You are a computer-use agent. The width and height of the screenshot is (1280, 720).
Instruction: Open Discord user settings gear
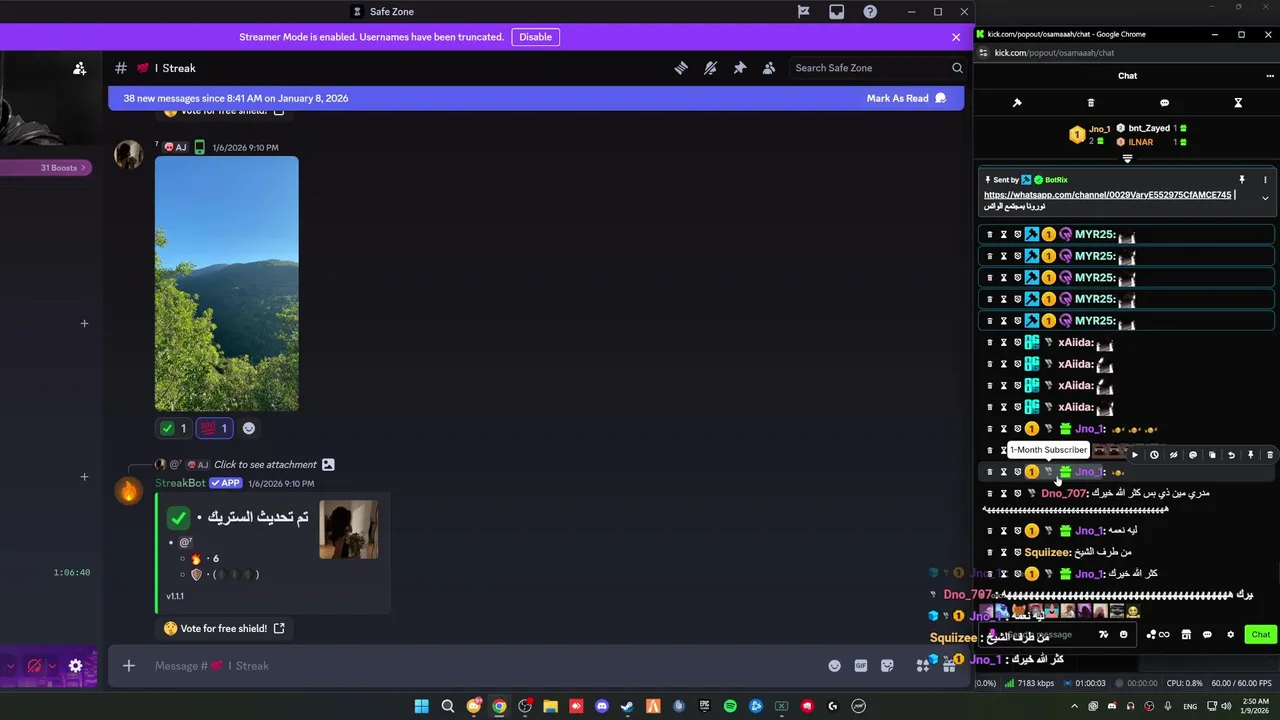[x=75, y=665]
